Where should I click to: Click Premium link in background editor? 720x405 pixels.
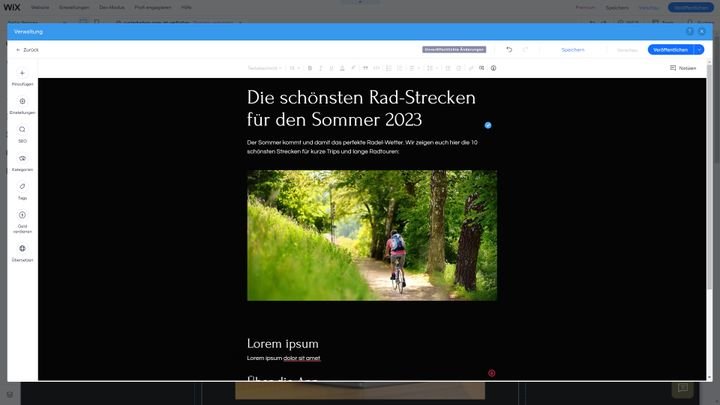585,7
